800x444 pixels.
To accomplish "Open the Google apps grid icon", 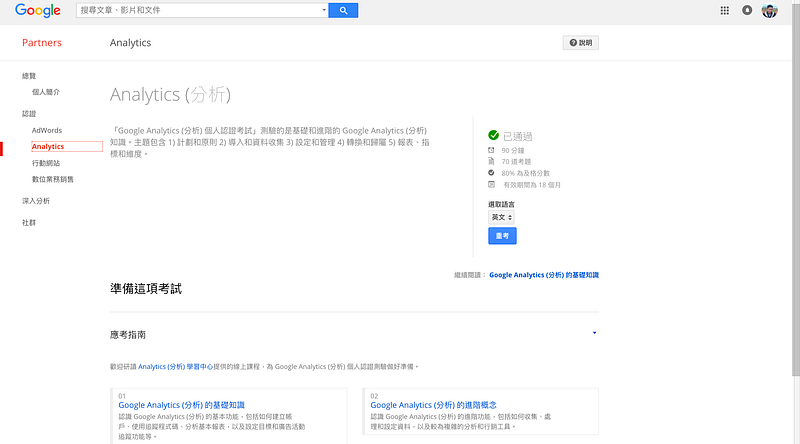I will pos(724,10).
